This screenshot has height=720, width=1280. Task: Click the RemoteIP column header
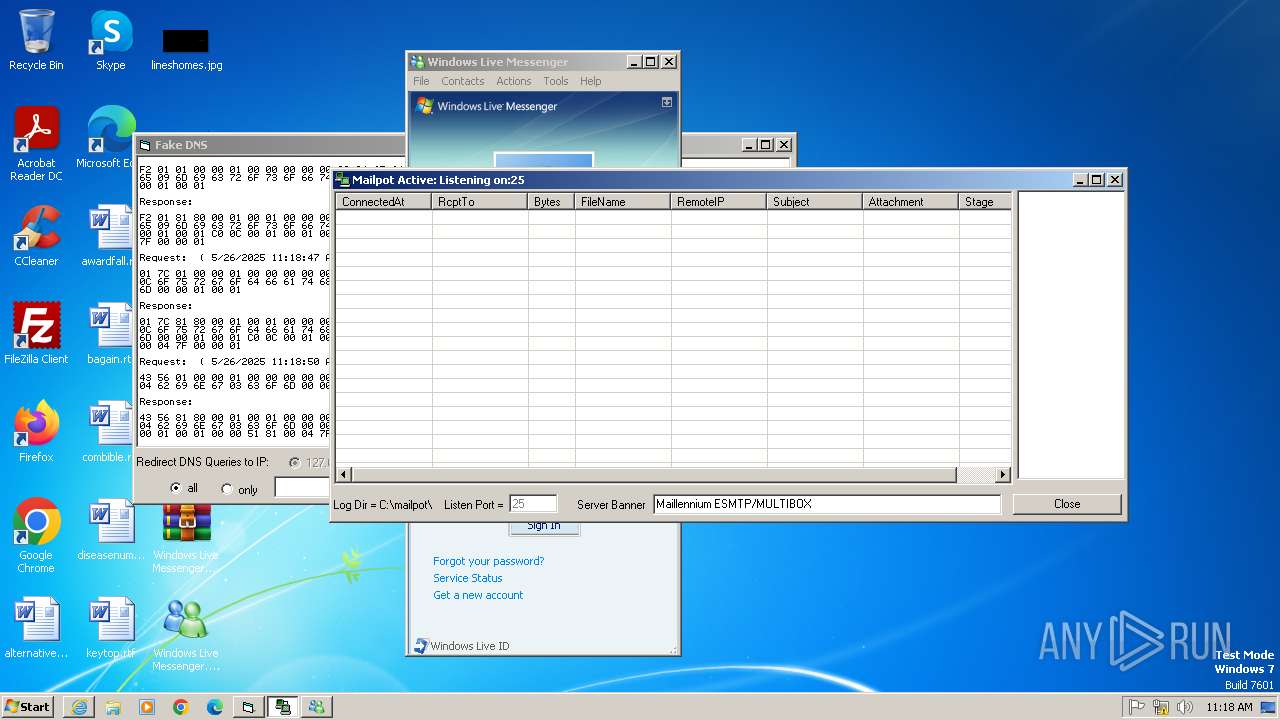click(720, 201)
